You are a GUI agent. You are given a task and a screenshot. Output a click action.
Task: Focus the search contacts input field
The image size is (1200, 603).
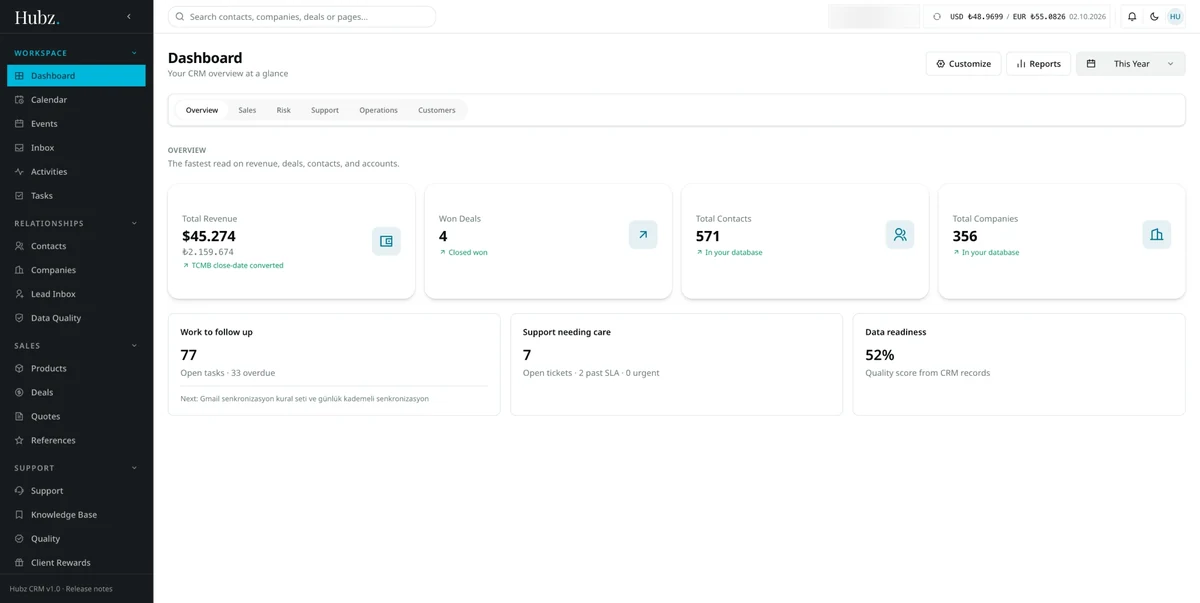point(302,17)
